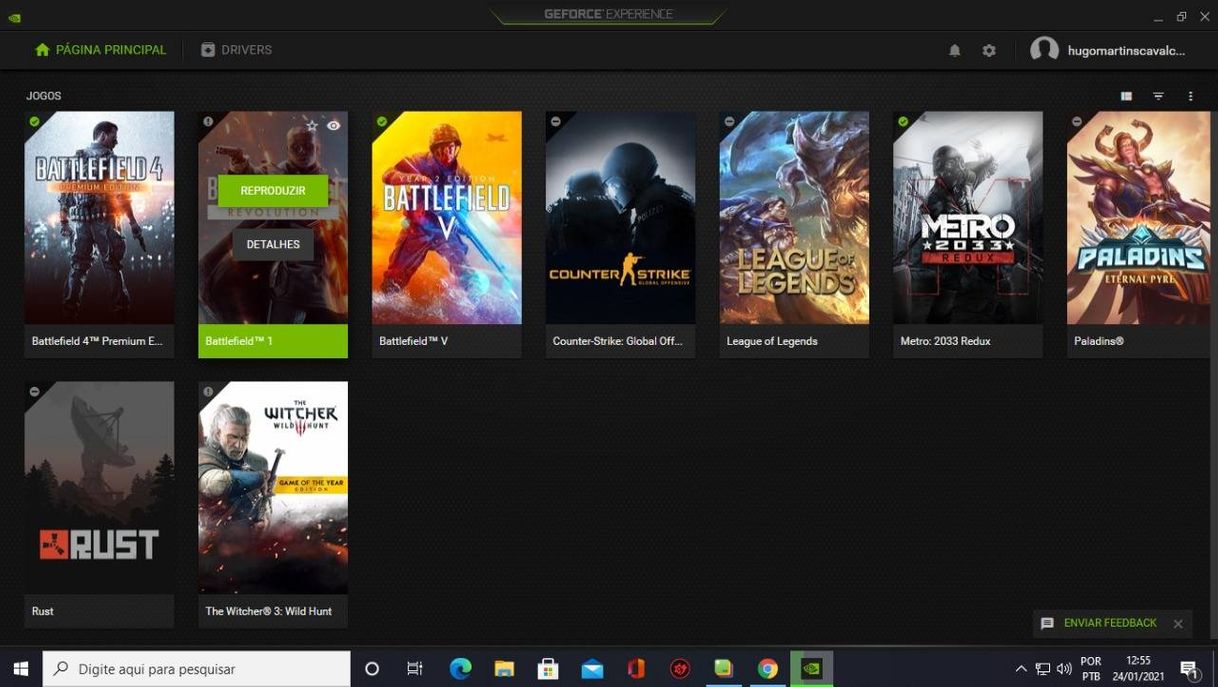Viewport: 1218px width, 687px height.
Task: Launch Microsoft Edge from taskbar
Action: [460, 669]
